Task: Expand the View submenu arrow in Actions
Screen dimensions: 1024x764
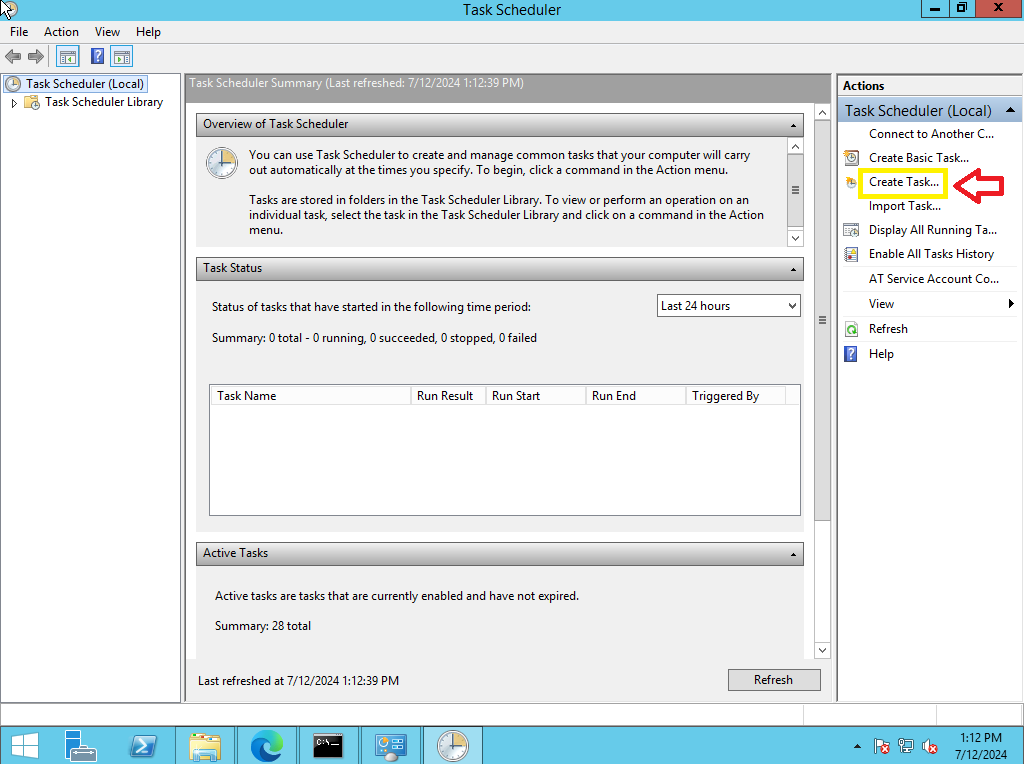Action: point(1011,304)
